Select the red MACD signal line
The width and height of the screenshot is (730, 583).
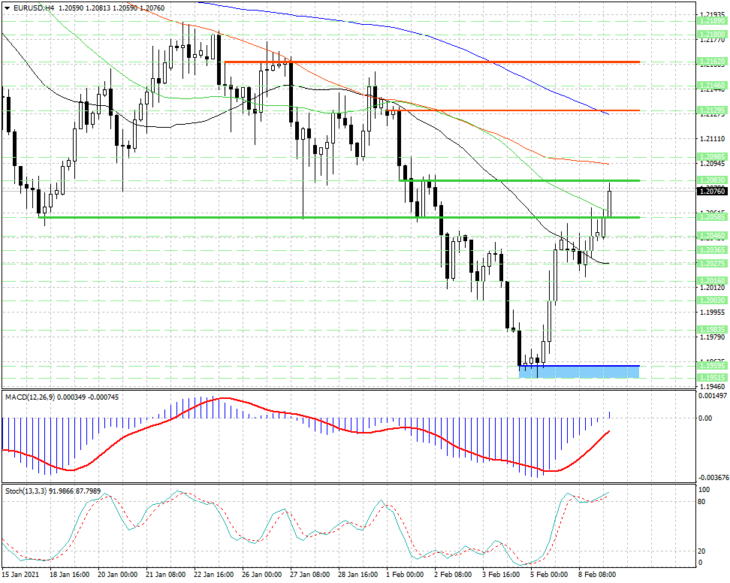307,435
